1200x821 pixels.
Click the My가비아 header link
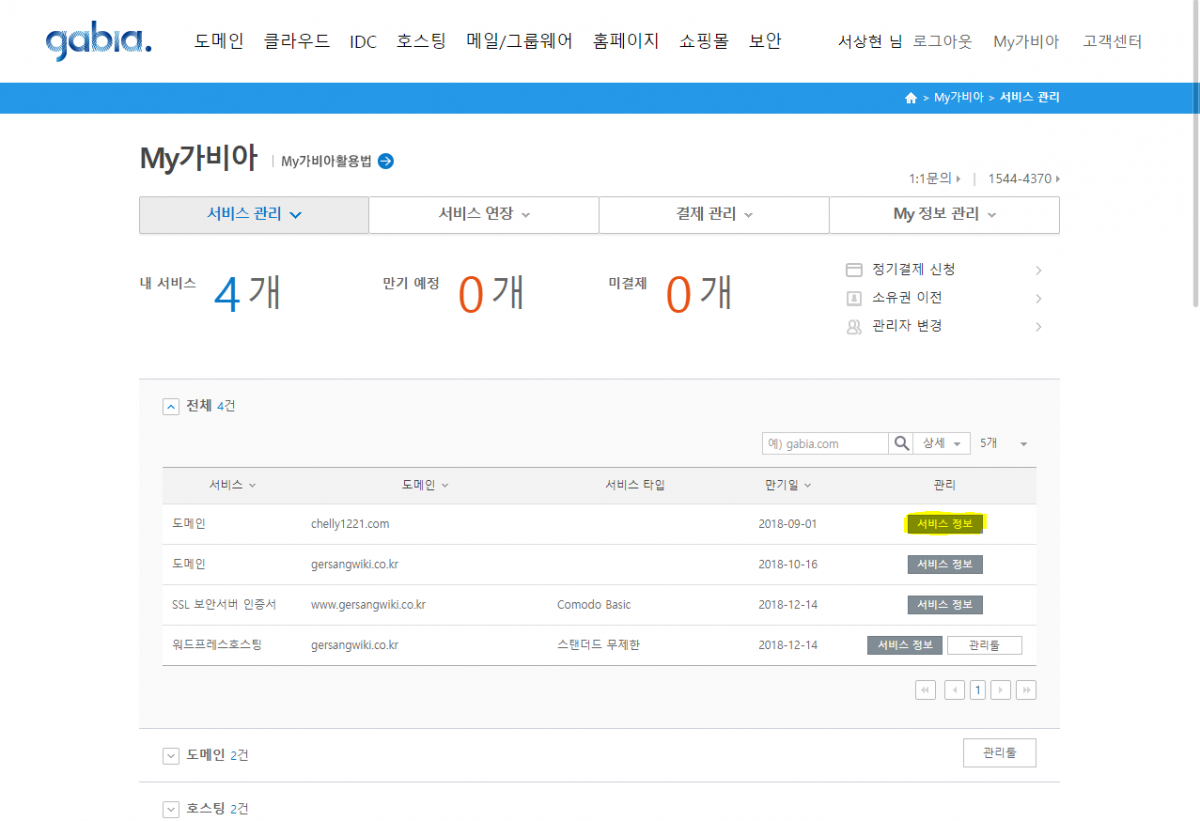tap(1026, 42)
